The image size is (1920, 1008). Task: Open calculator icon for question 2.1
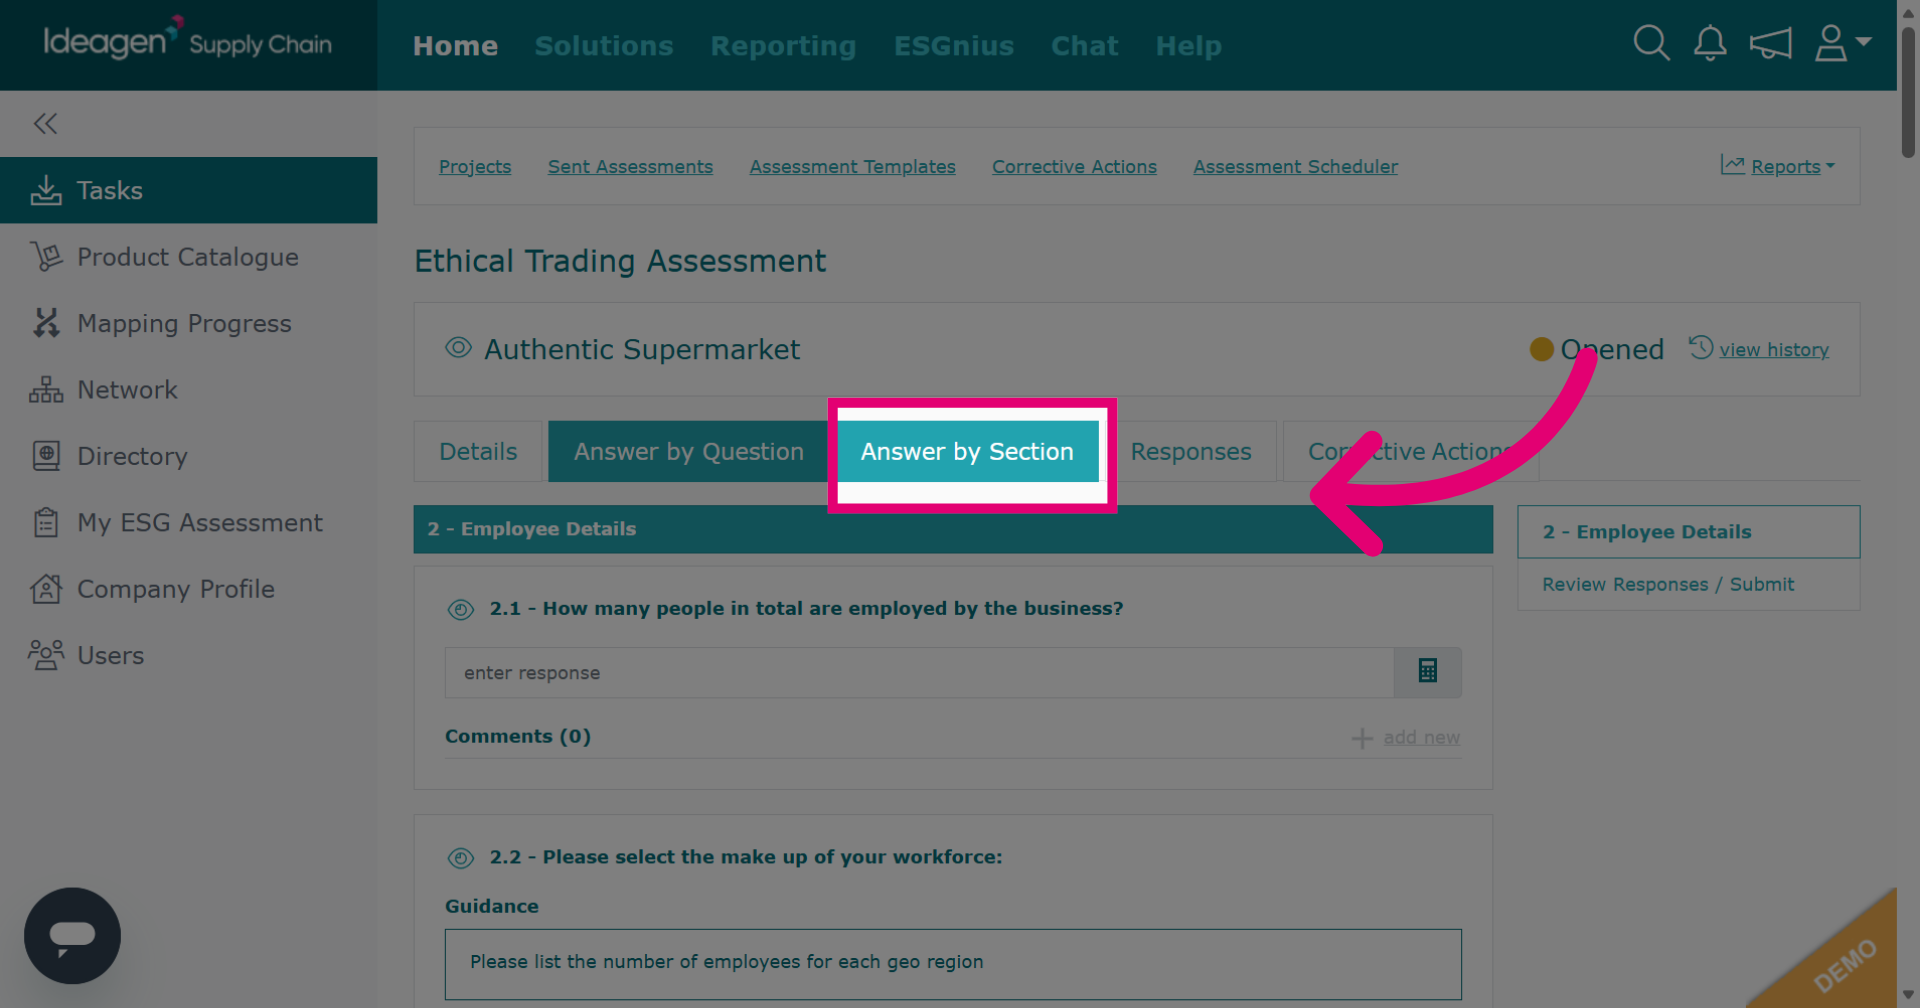tap(1428, 671)
